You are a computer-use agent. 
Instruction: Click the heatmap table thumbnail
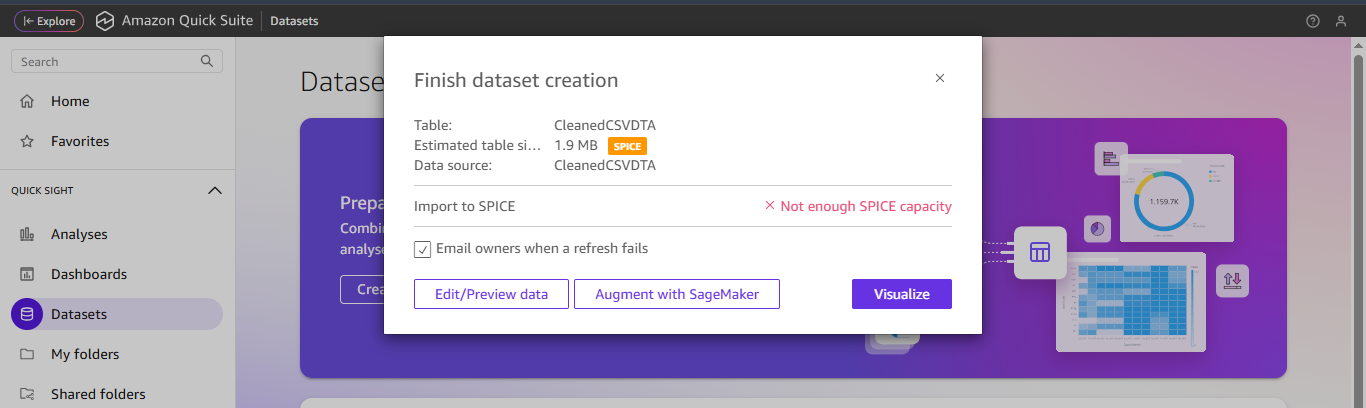(1130, 303)
